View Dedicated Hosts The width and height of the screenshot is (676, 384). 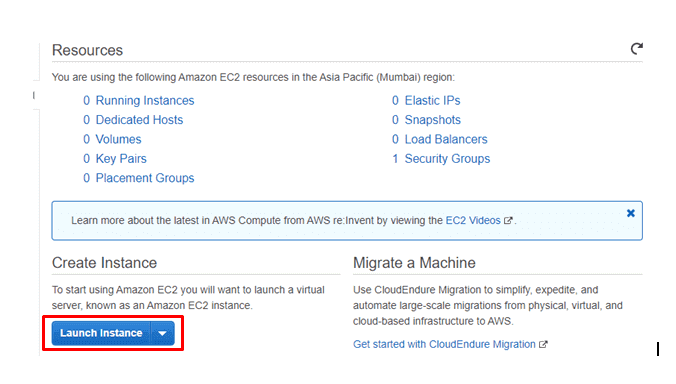point(139,120)
